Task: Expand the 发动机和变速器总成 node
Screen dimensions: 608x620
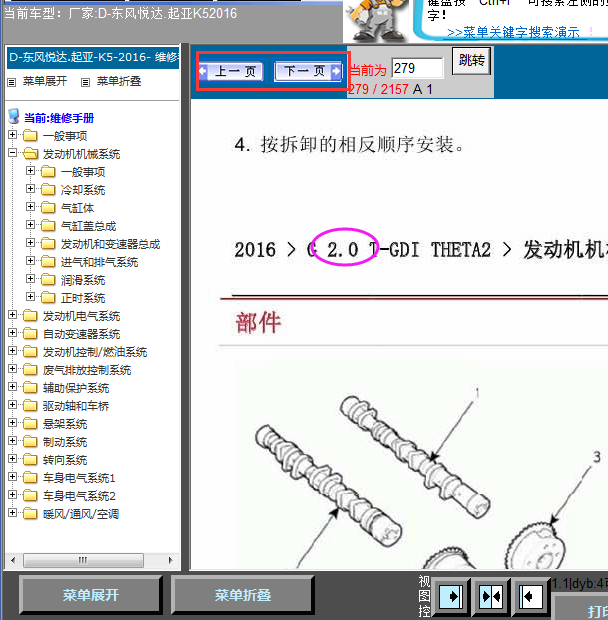Action: click(x=30, y=242)
